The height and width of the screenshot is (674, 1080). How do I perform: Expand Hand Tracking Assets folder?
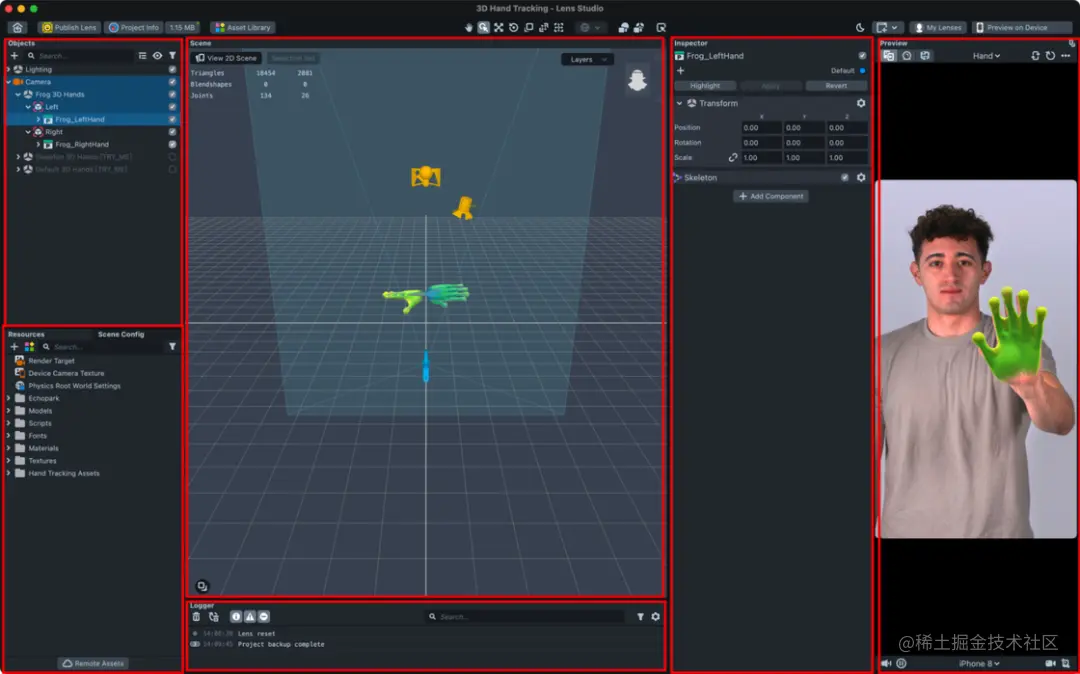(9, 474)
